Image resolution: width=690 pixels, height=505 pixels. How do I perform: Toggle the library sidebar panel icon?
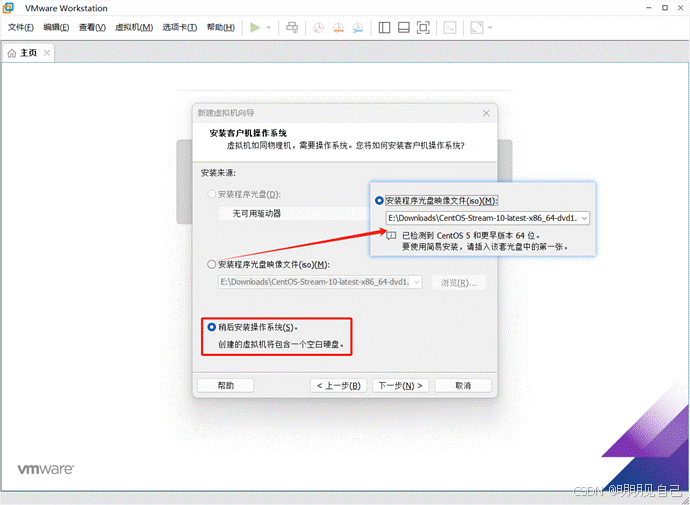(384, 28)
